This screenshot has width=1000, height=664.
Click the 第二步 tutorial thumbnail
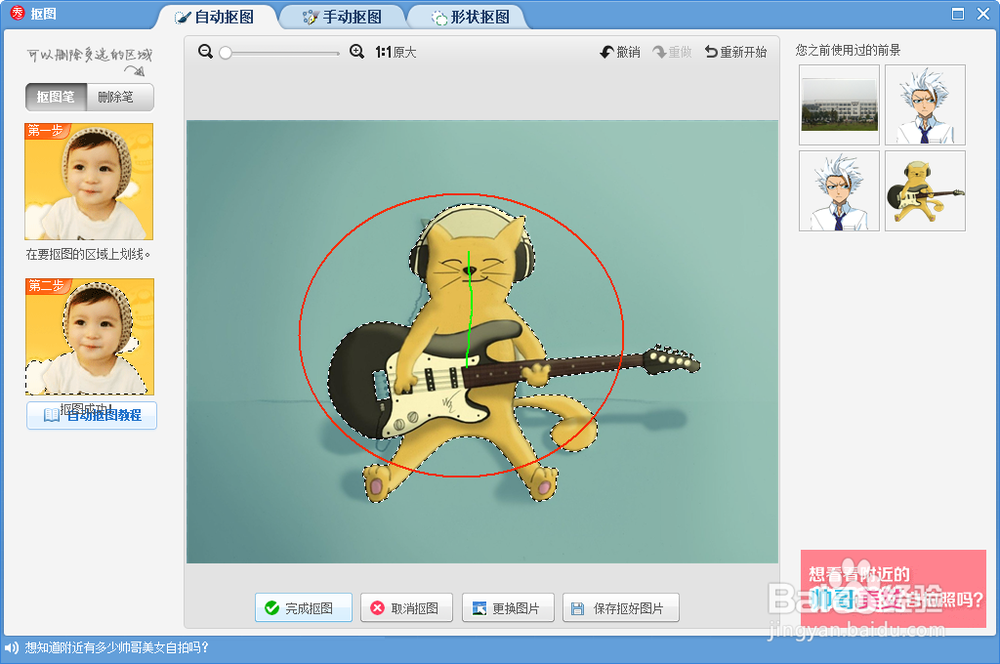point(89,337)
